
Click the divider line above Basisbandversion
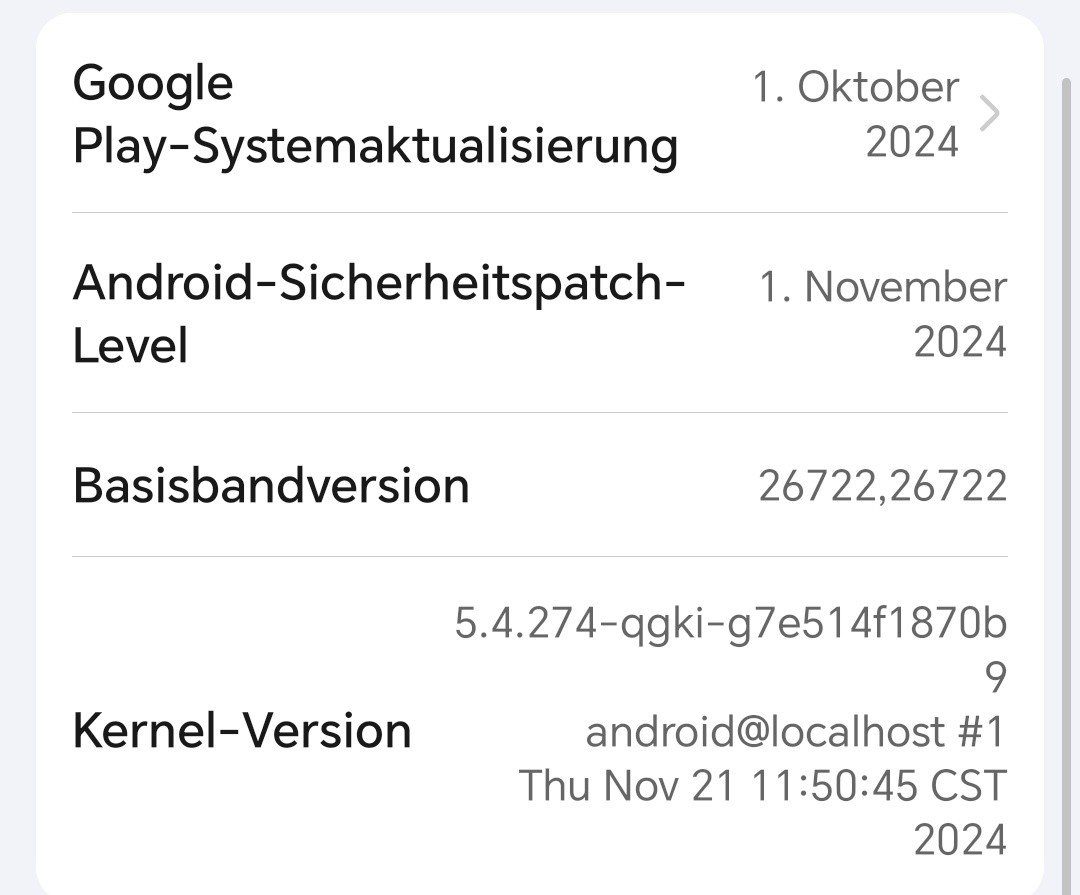pyautogui.click(x=540, y=412)
